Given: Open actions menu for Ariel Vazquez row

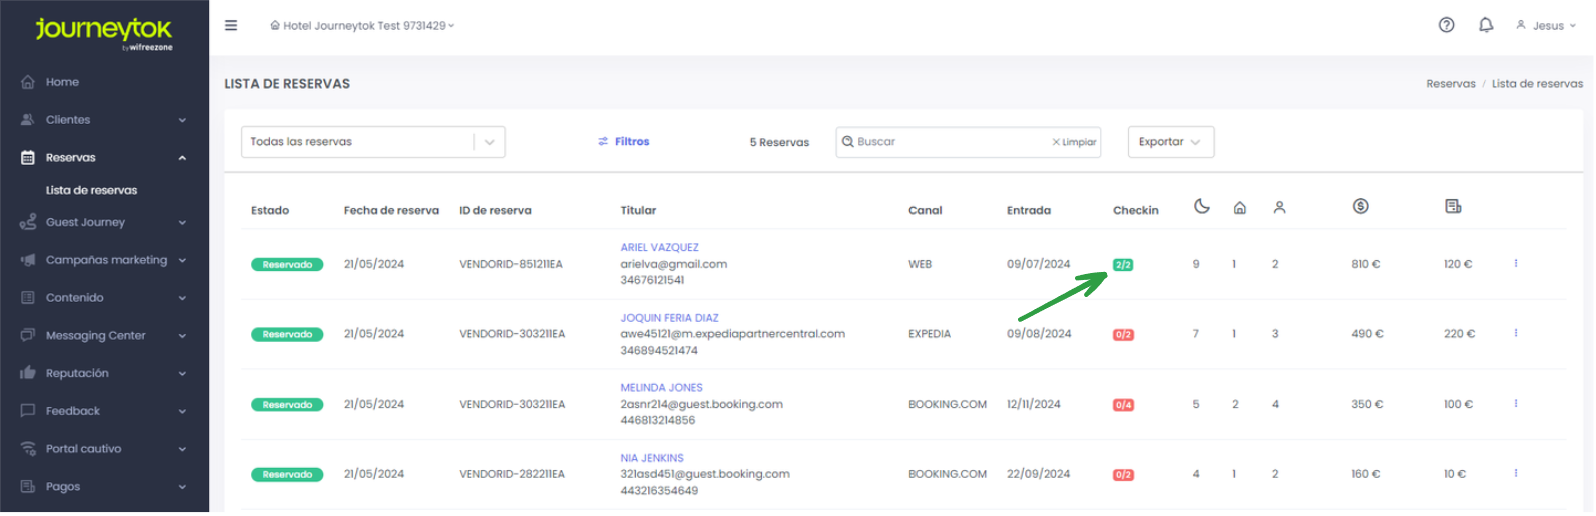Looking at the screenshot, I should click(1516, 264).
